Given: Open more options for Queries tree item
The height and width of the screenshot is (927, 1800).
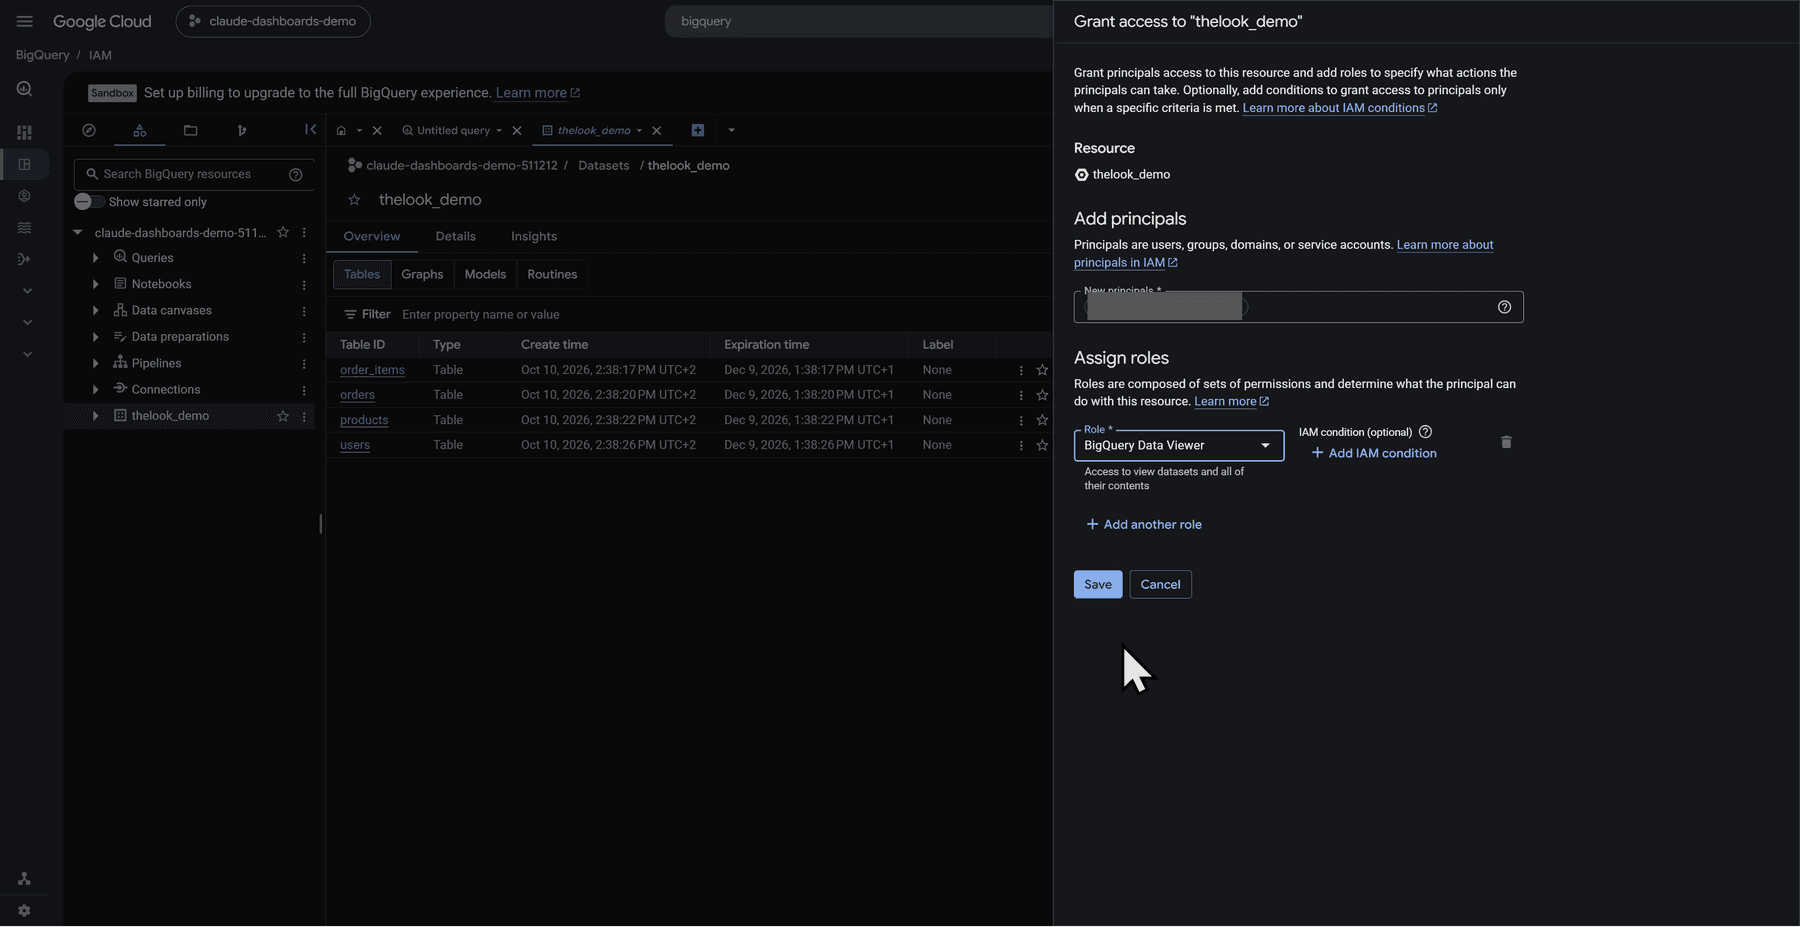Looking at the screenshot, I should tap(304, 258).
